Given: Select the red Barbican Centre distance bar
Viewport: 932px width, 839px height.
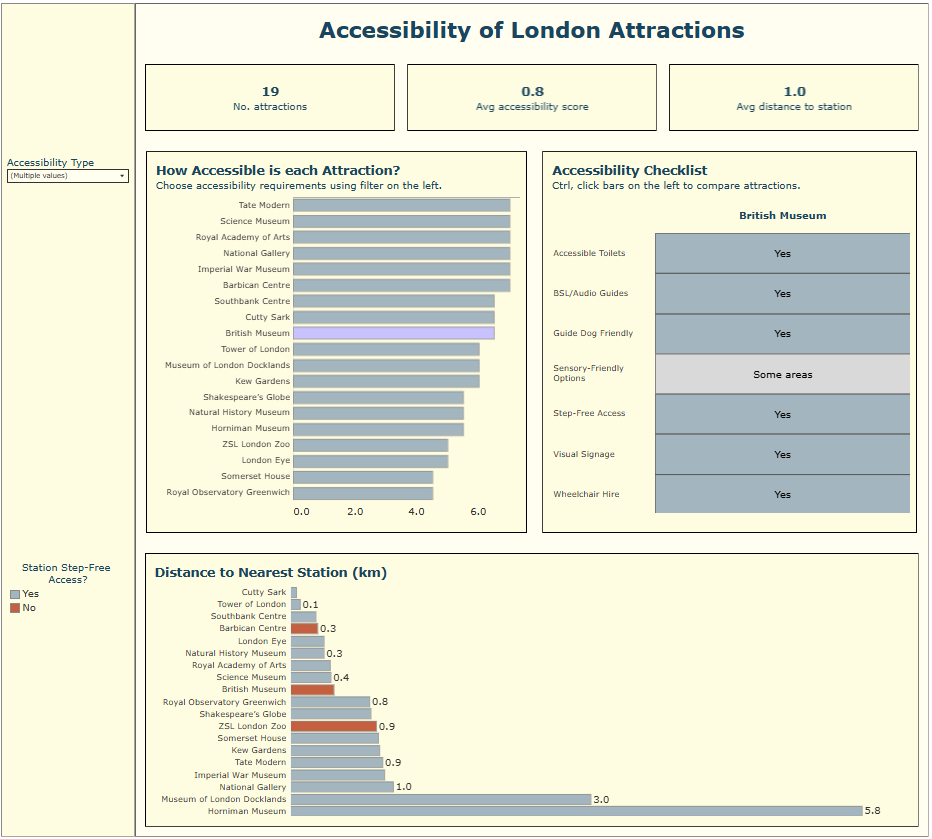Looking at the screenshot, I should (x=304, y=629).
